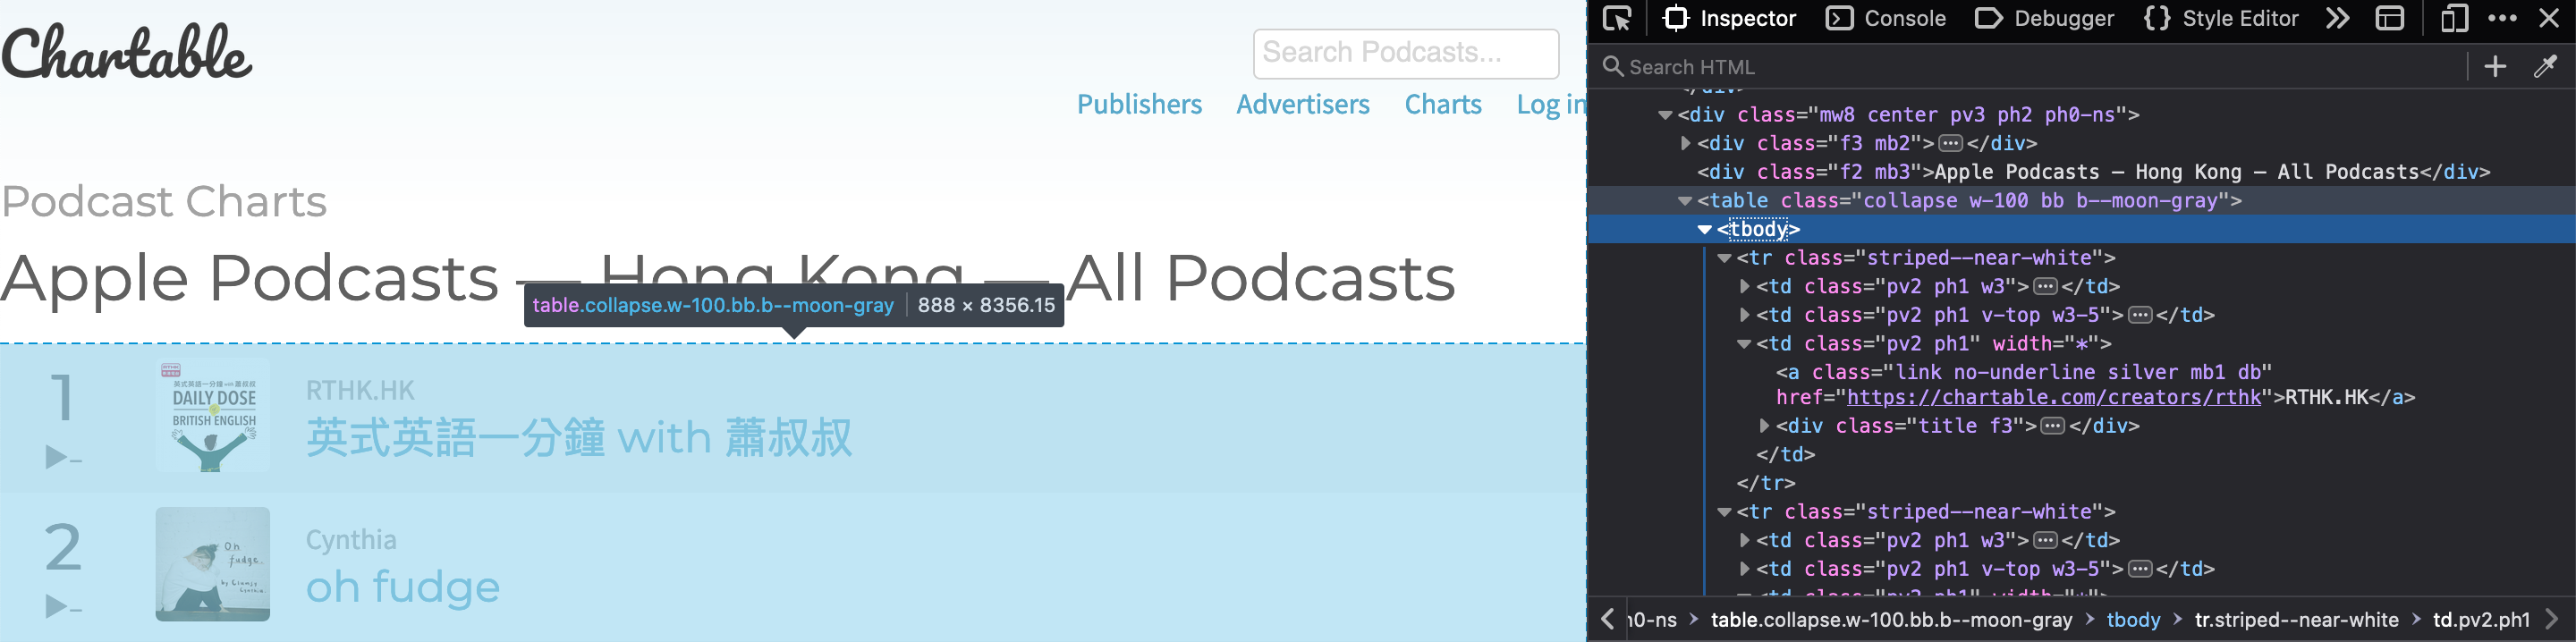Focus the Search Podcasts field
2576x642 pixels.
[x=1405, y=53]
